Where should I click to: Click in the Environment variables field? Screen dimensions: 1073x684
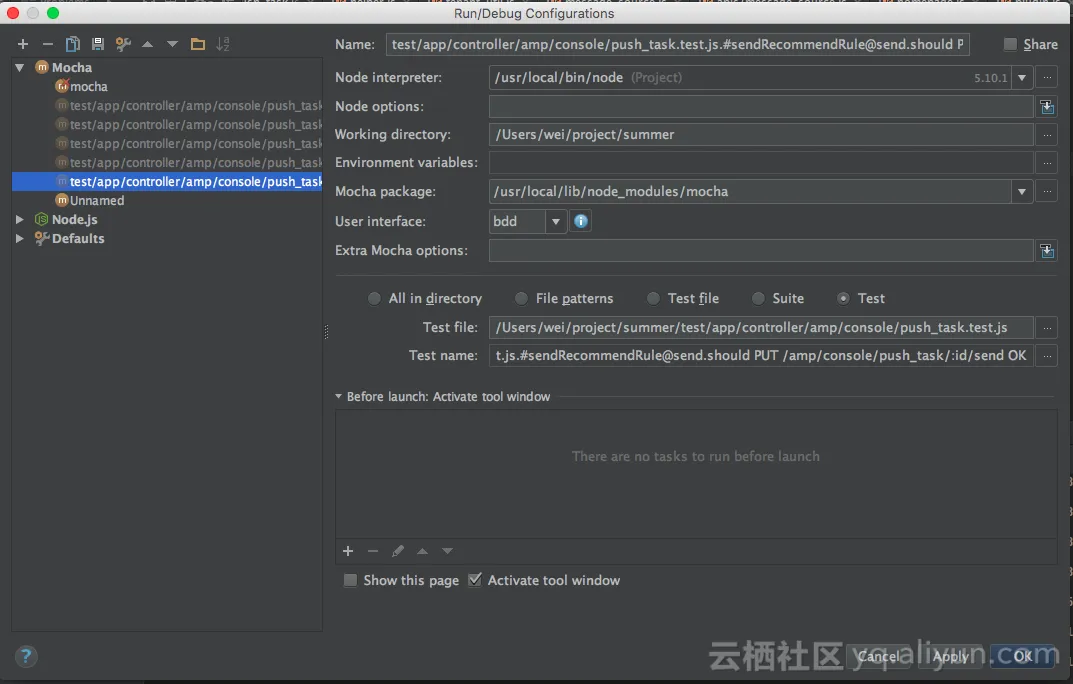760,163
